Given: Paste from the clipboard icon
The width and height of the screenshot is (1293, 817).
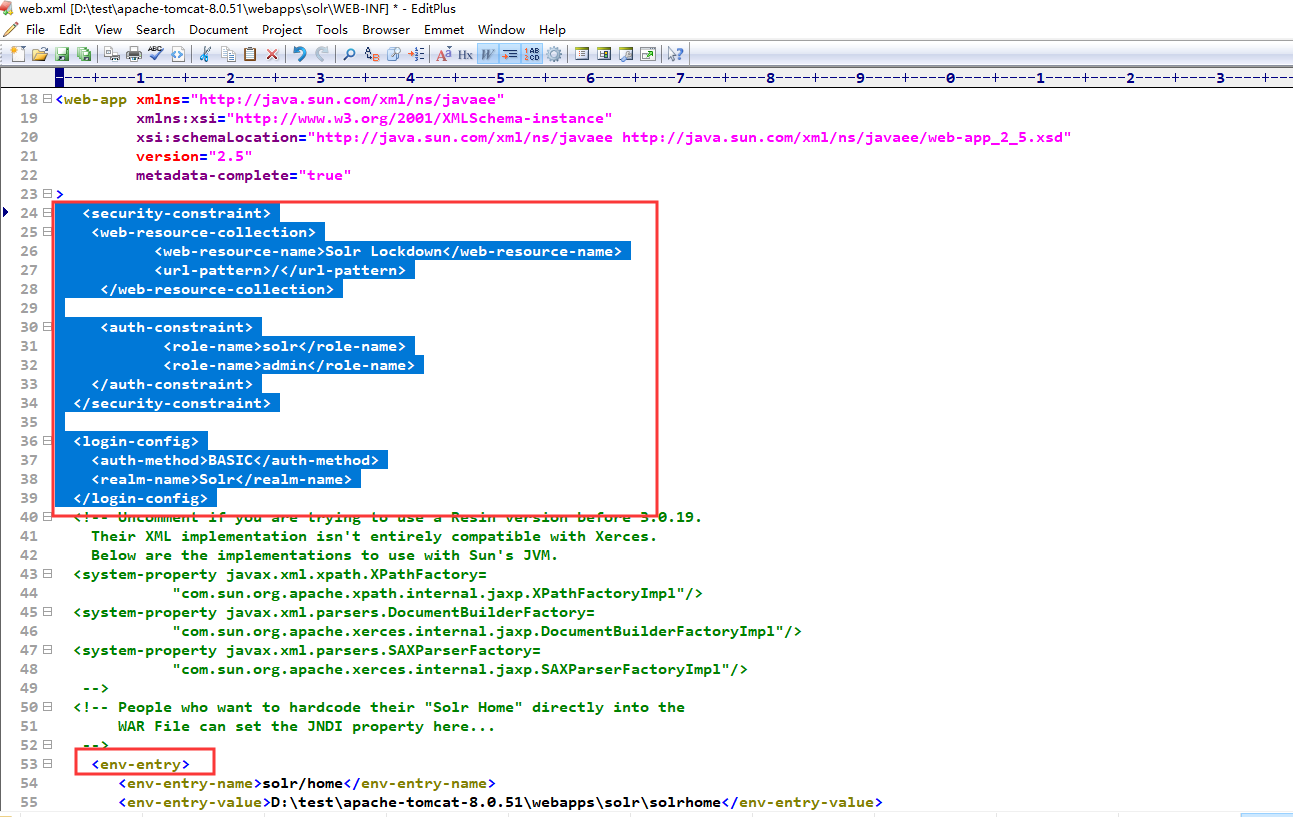Looking at the screenshot, I should [250, 54].
